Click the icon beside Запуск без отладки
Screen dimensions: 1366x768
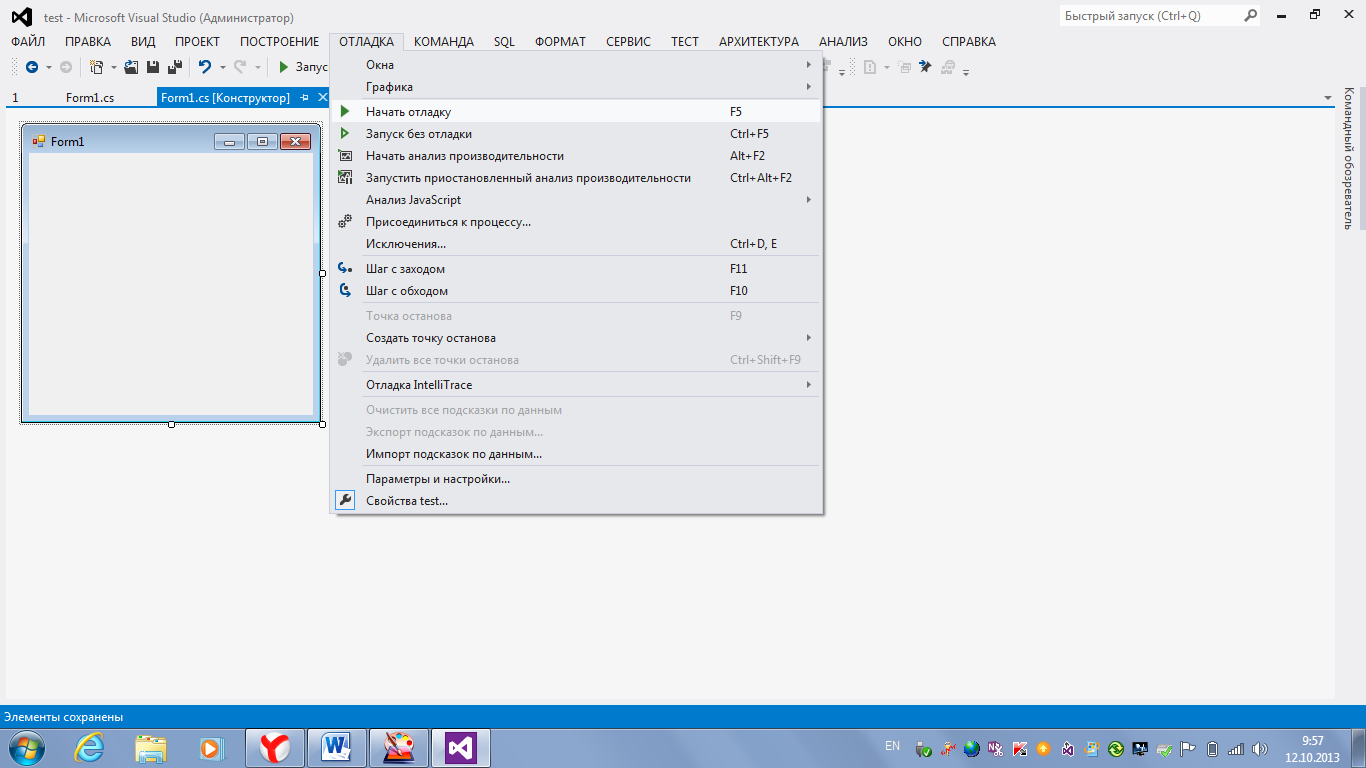click(x=345, y=133)
